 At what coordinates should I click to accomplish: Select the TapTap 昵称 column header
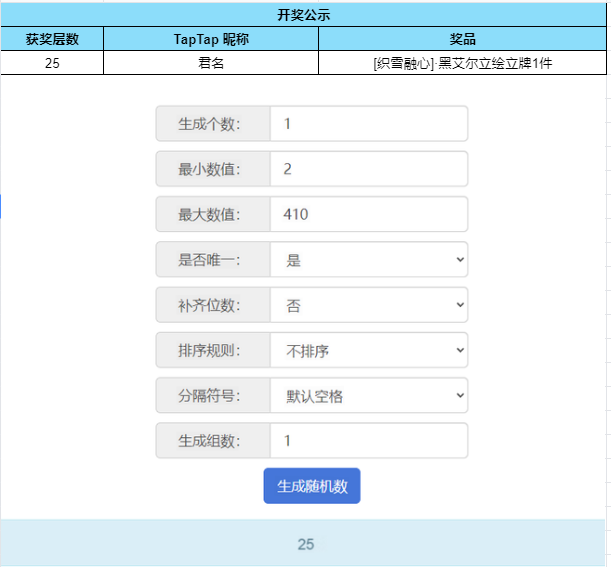coord(211,39)
